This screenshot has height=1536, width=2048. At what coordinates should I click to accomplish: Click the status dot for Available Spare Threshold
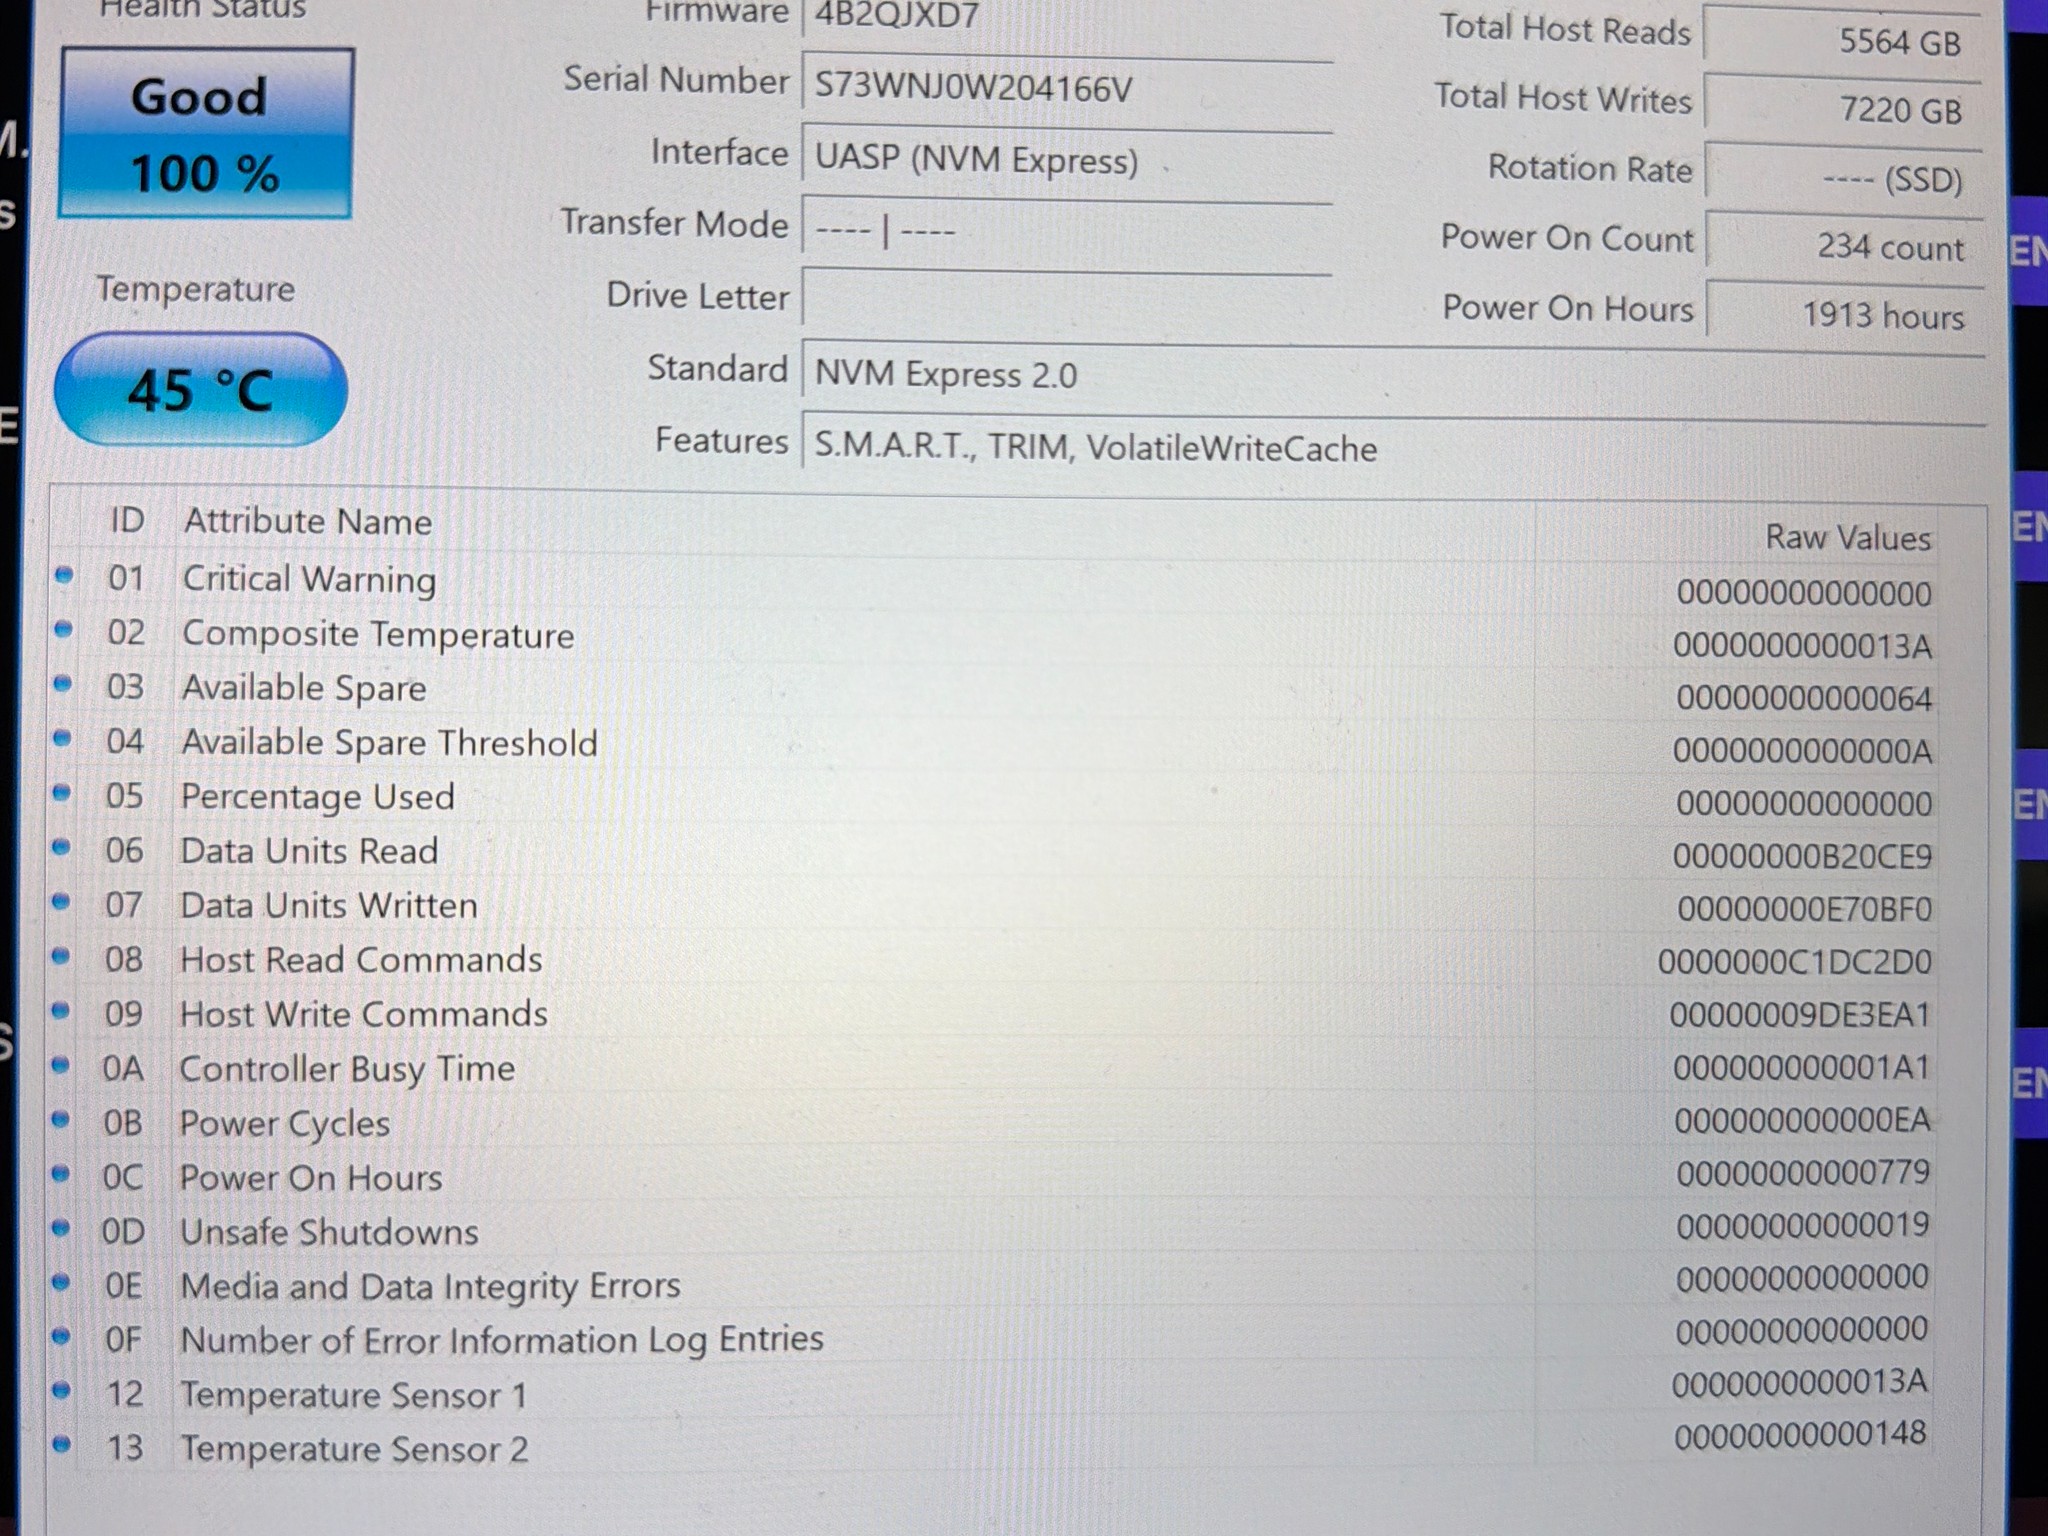[62, 739]
